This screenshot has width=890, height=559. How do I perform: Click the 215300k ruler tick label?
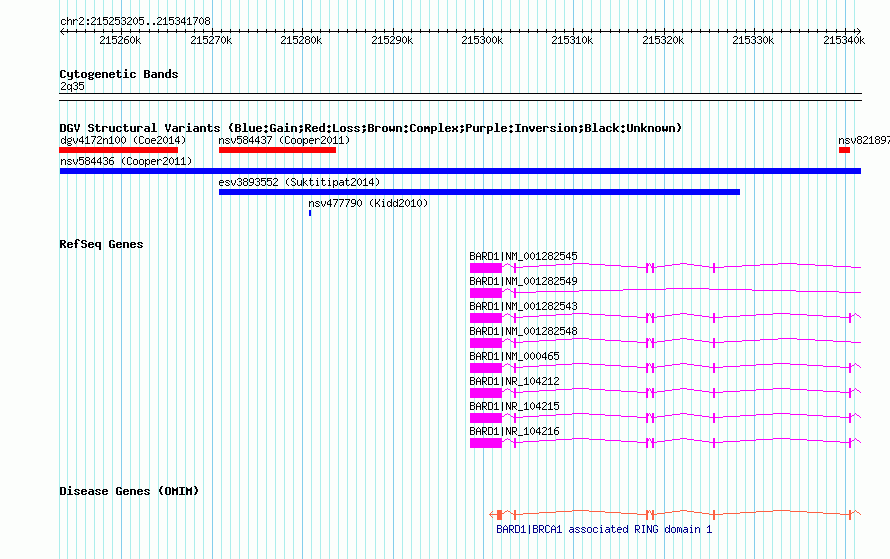(482, 40)
